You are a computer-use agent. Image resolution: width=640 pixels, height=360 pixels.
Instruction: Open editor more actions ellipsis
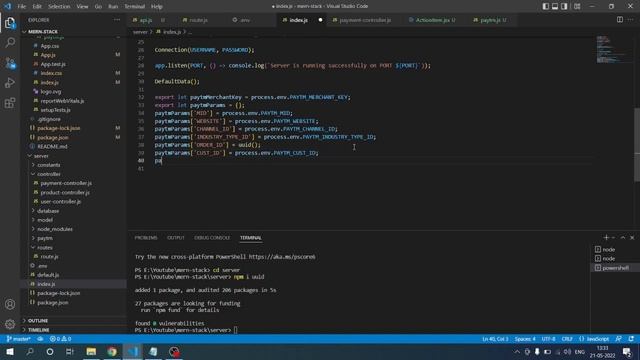coord(631,20)
